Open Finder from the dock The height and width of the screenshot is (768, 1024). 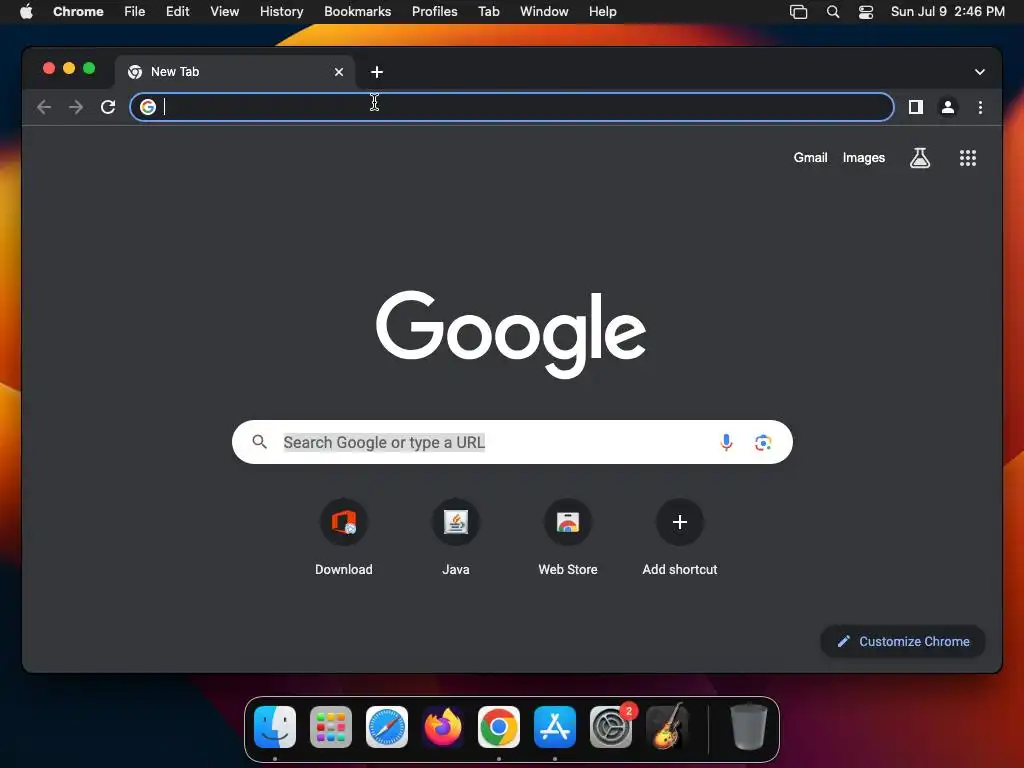[274, 727]
